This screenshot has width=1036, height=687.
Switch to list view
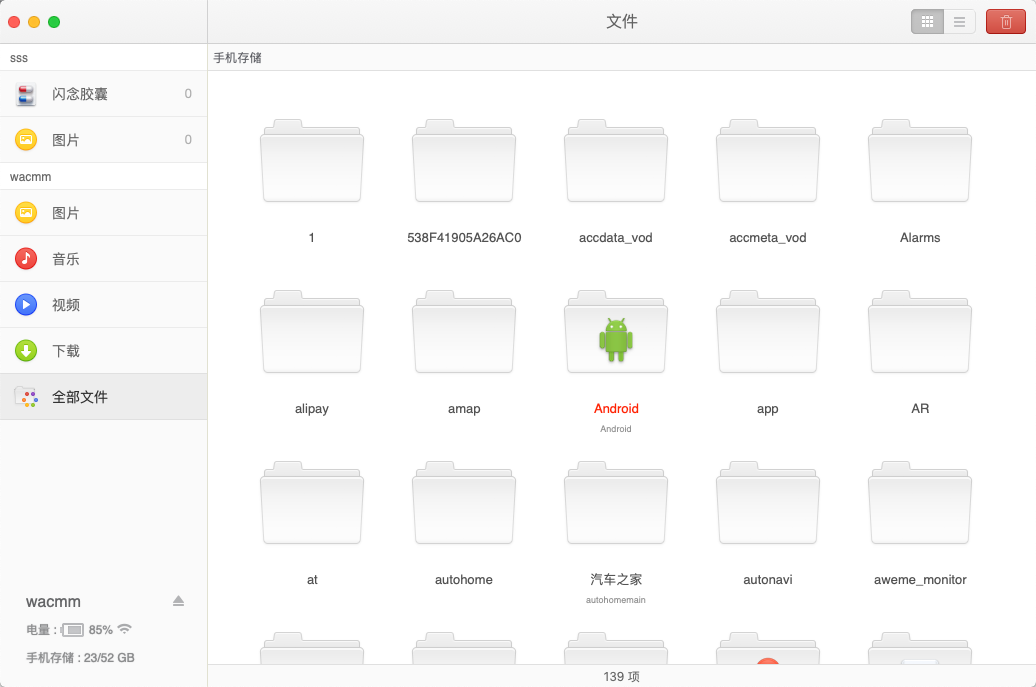[959, 21]
